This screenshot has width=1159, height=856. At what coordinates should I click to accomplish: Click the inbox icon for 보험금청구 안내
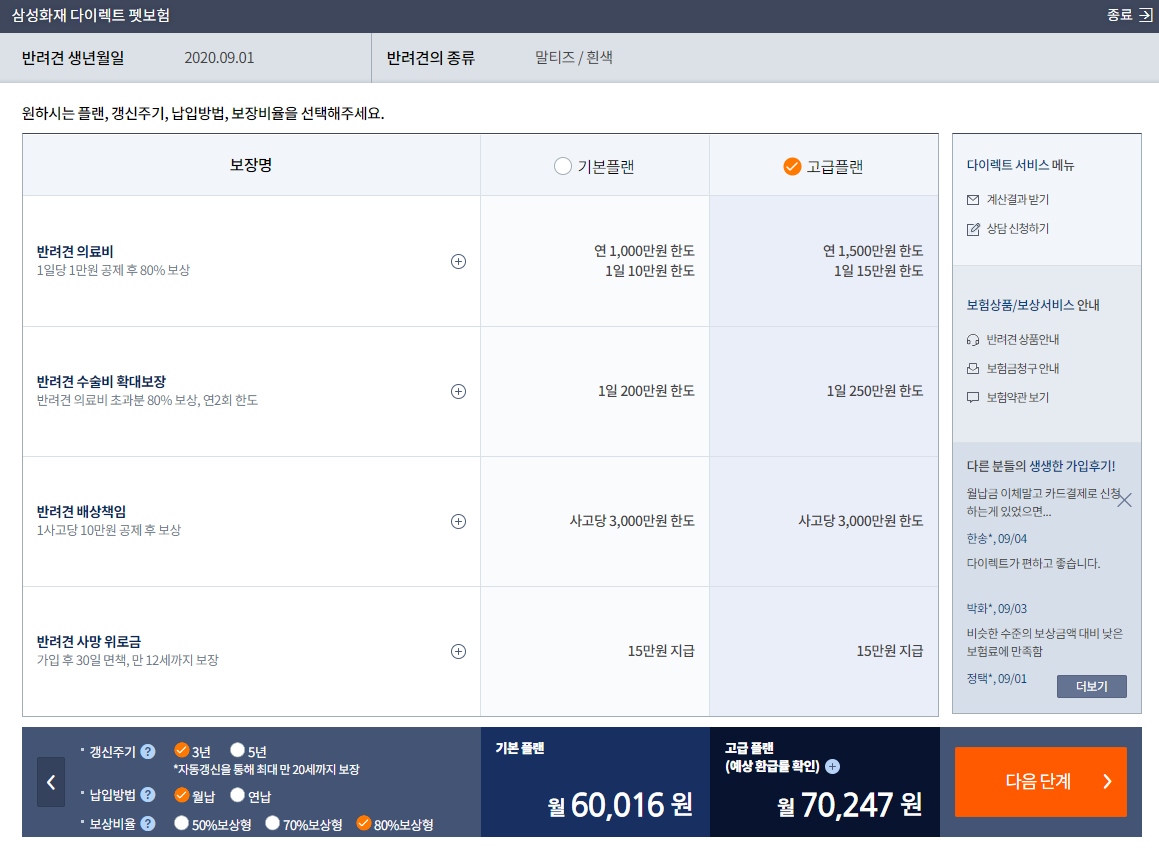pos(973,368)
